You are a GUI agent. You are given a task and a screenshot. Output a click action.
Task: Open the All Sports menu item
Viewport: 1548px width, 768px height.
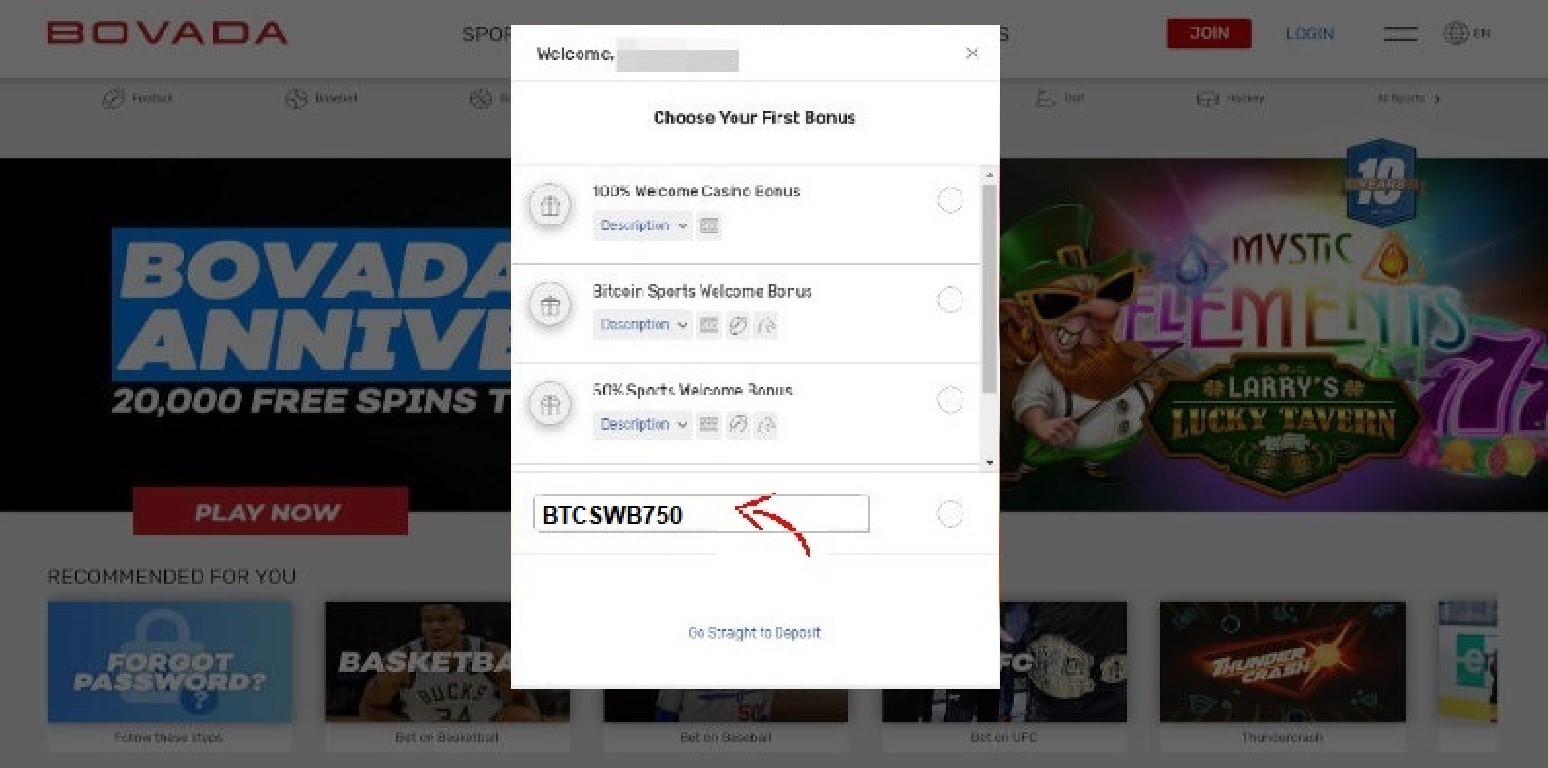(x=1408, y=98)
